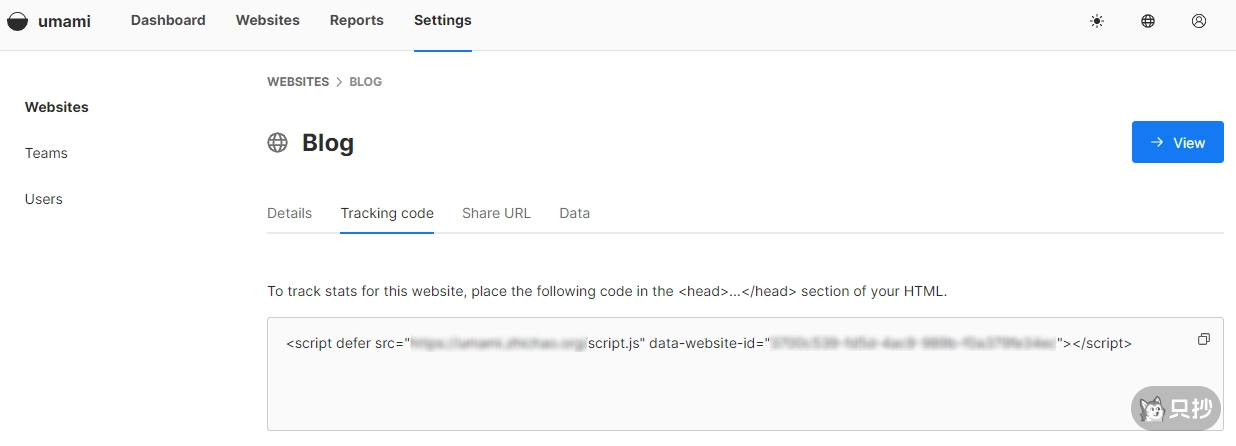Open the language selector globe icon
1236x446 pixels.
pyautogui.click(x=1148, y=21)
